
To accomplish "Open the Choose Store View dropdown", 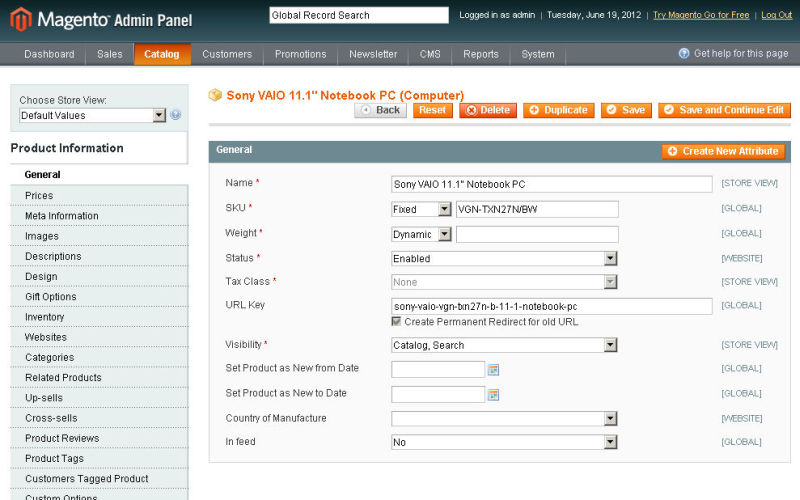I will [93, 115].
